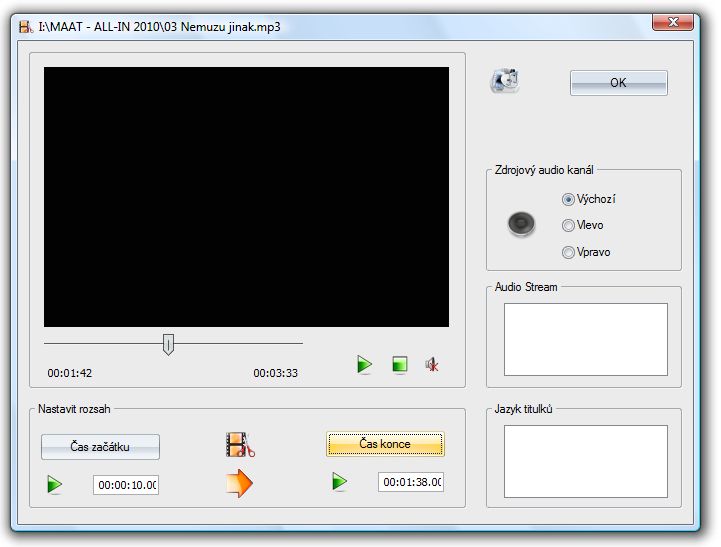Click the application icon in the title bar
Viewport: 721px width, 547px height.
click(26, 27)
